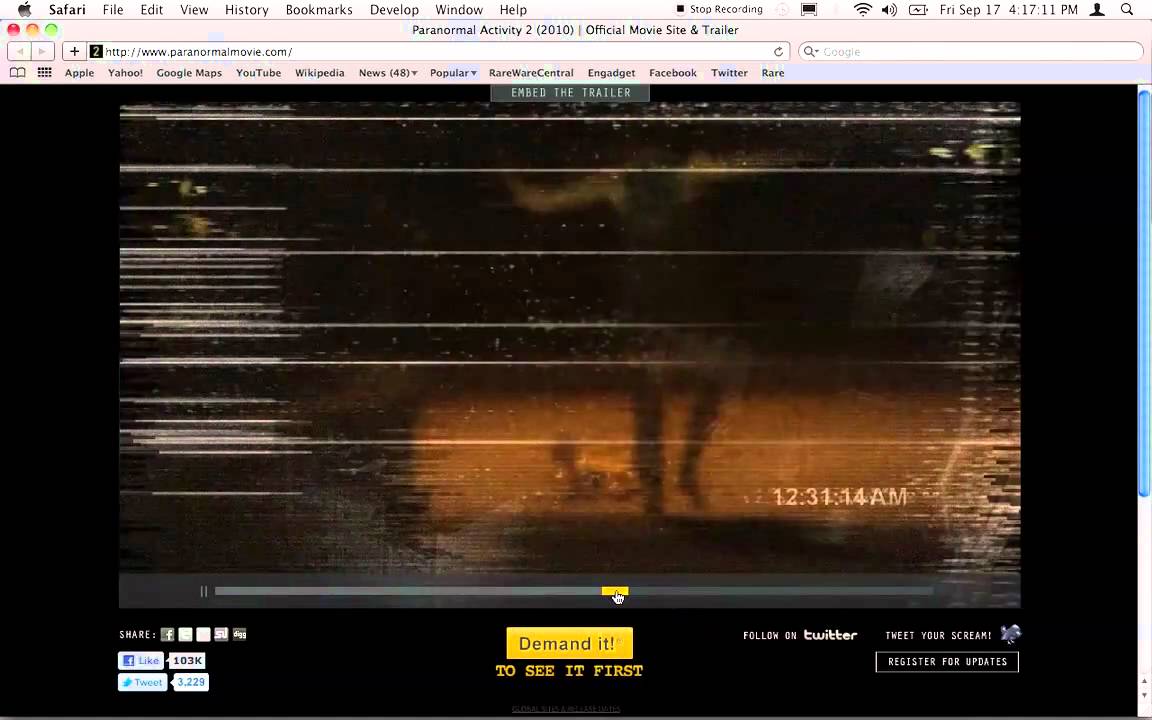Open the YouTube bookmark

(259, 73)
